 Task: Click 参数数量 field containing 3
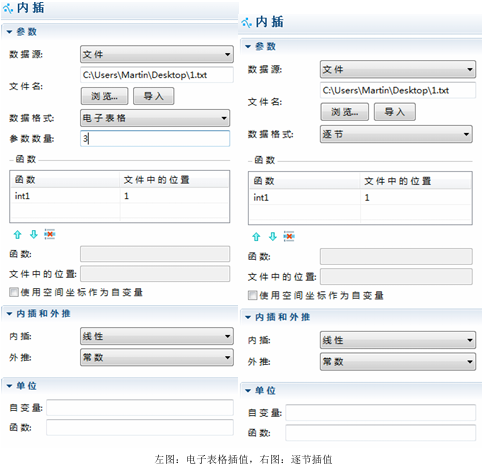click(155, 138)
